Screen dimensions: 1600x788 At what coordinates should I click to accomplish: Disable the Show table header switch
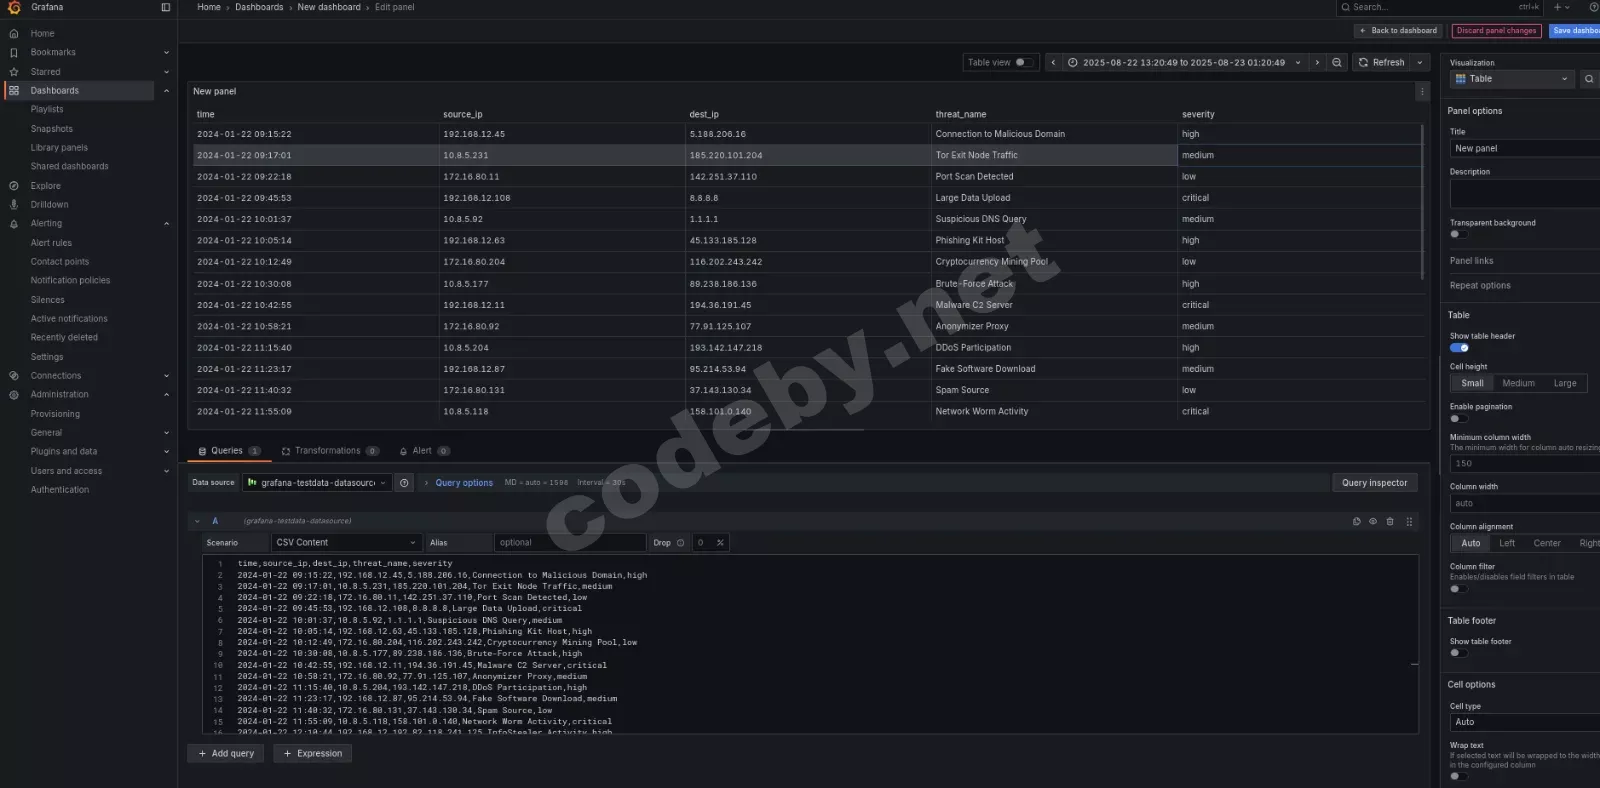coord(1459,348)
